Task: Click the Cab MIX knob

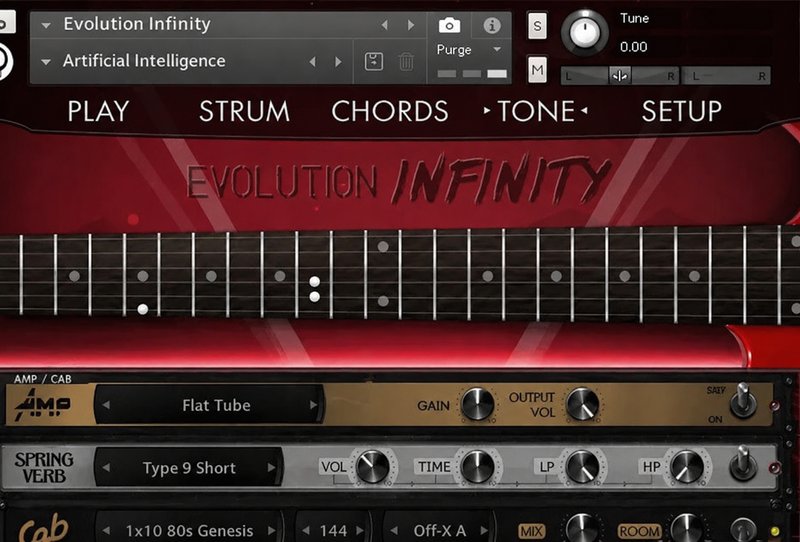Action: tap(582, 529)
